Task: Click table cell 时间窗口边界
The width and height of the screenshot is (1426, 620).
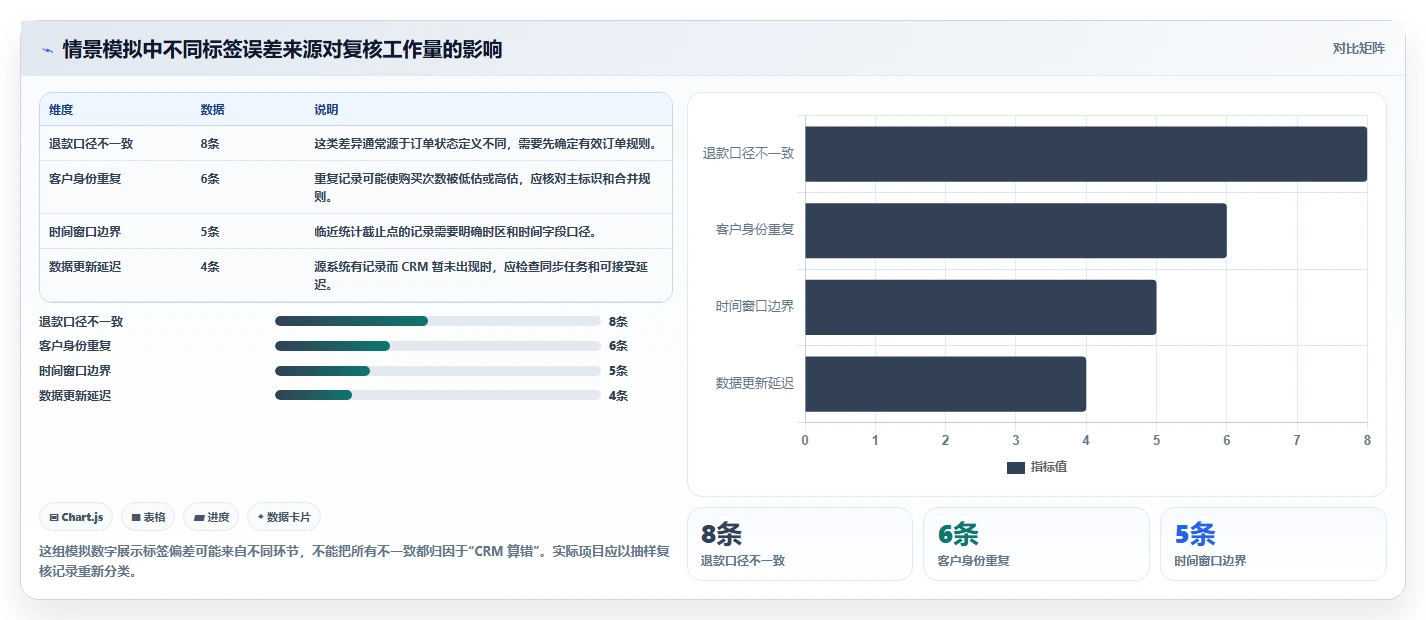Action: (x=85, y=232)
